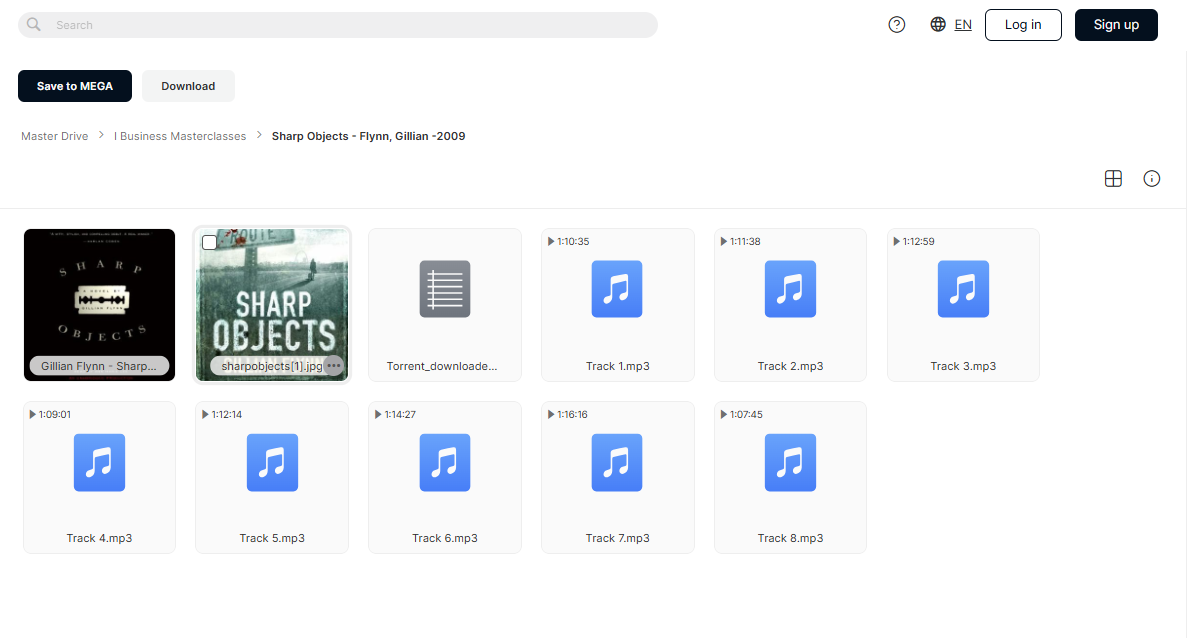
Task: Open the EN language selector
Action: coord(963,25)
